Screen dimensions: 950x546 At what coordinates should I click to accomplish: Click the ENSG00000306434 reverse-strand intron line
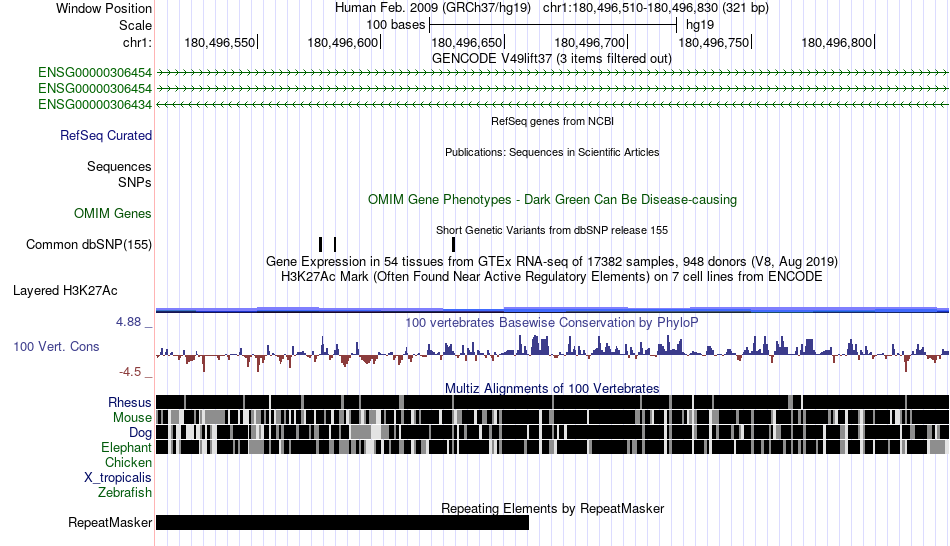pyautogui.click(x=553, y=104)
